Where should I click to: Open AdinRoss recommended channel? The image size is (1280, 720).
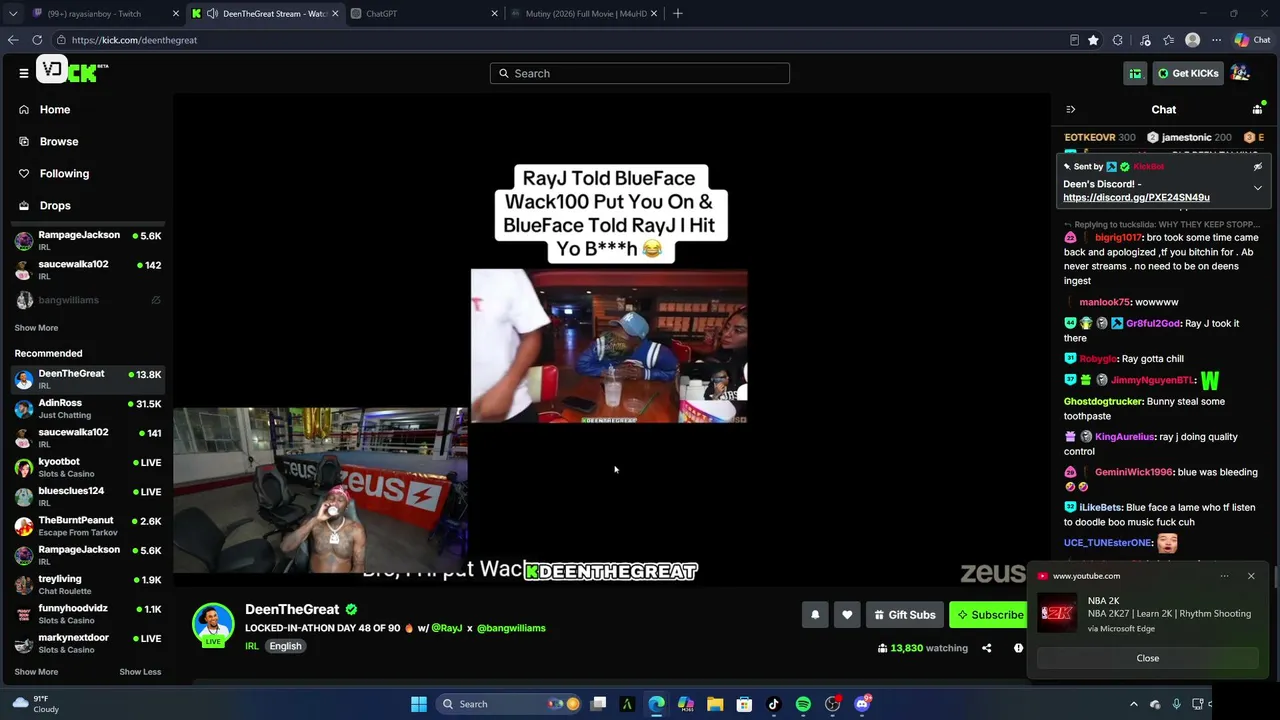pos(87,409)
